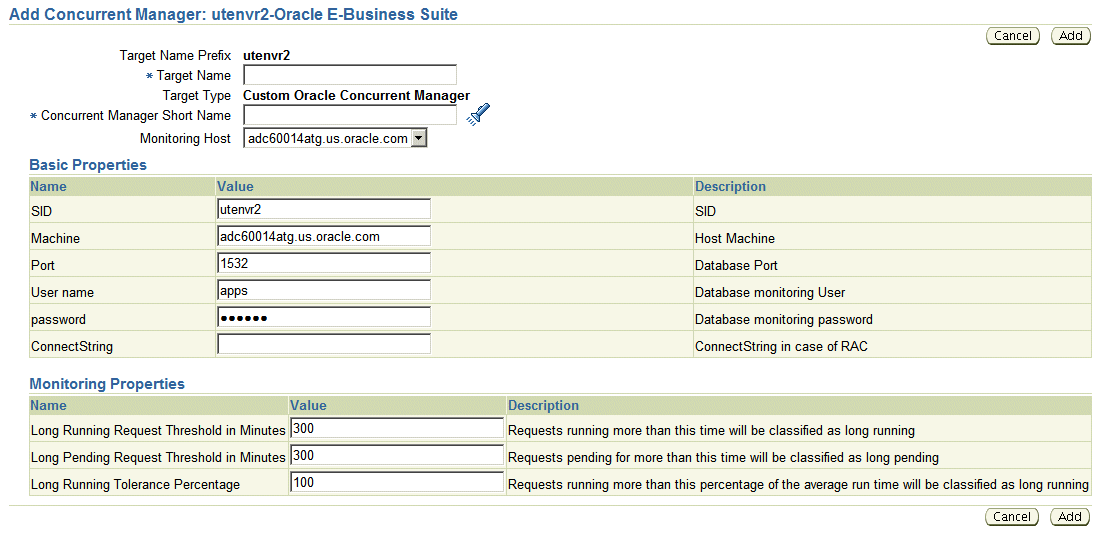Image resolution: width=1101 pixels, height=534 pixels.
Task: Click the Long Pending Request Threshold field
Action: coord(397,455)
